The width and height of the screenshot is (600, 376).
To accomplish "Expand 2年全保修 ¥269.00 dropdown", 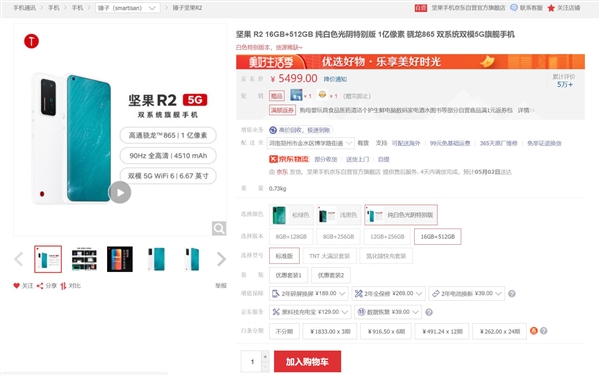I will 388,294.
